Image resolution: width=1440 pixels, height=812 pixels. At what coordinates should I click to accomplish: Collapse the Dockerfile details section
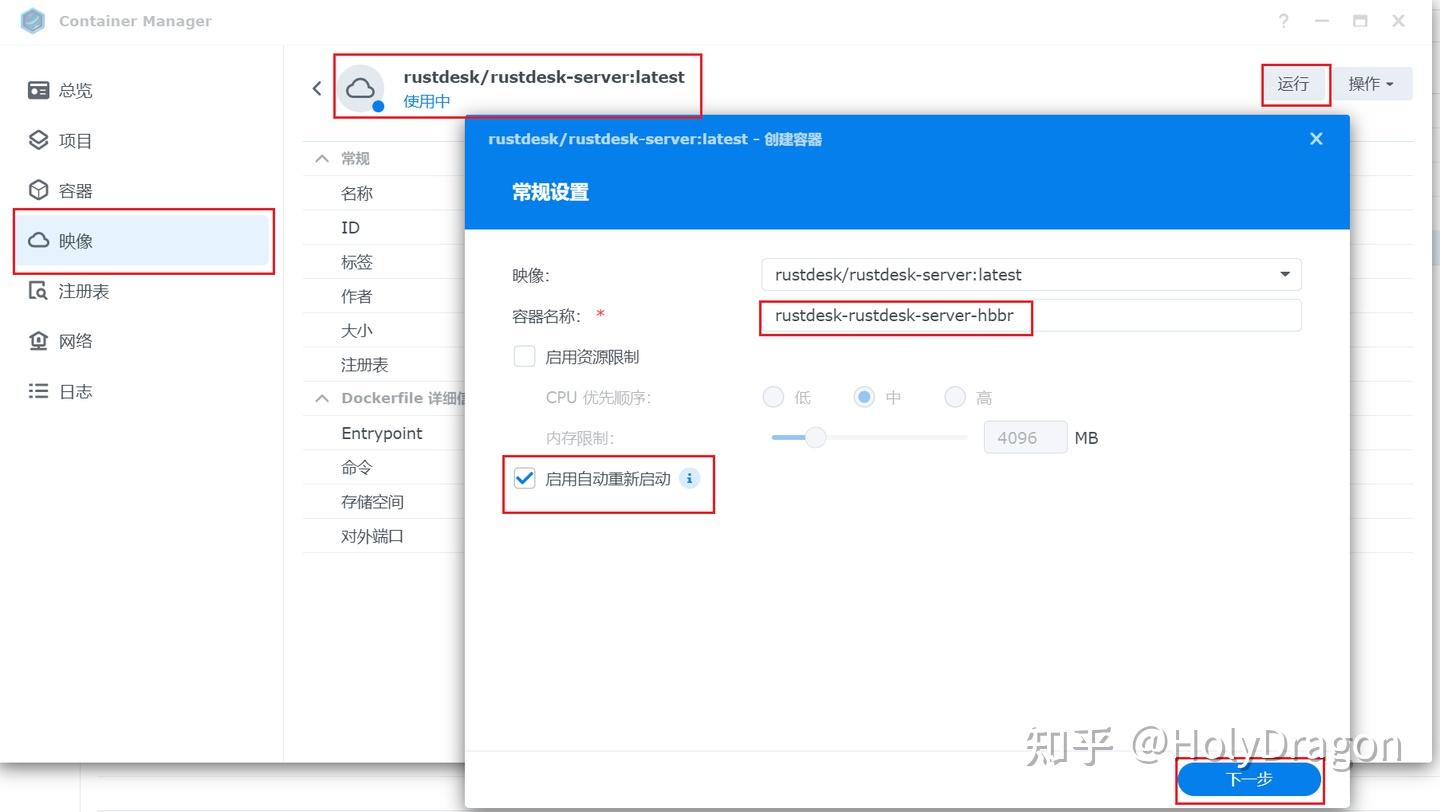tap(321, 398)
